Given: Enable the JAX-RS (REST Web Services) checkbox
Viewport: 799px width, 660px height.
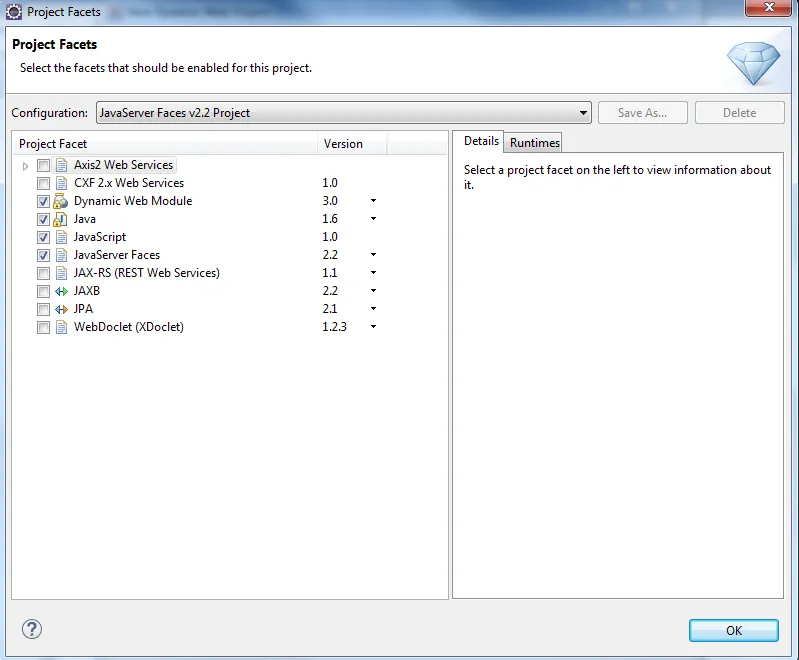Looking at the screenshot, I should coord(43,273).
